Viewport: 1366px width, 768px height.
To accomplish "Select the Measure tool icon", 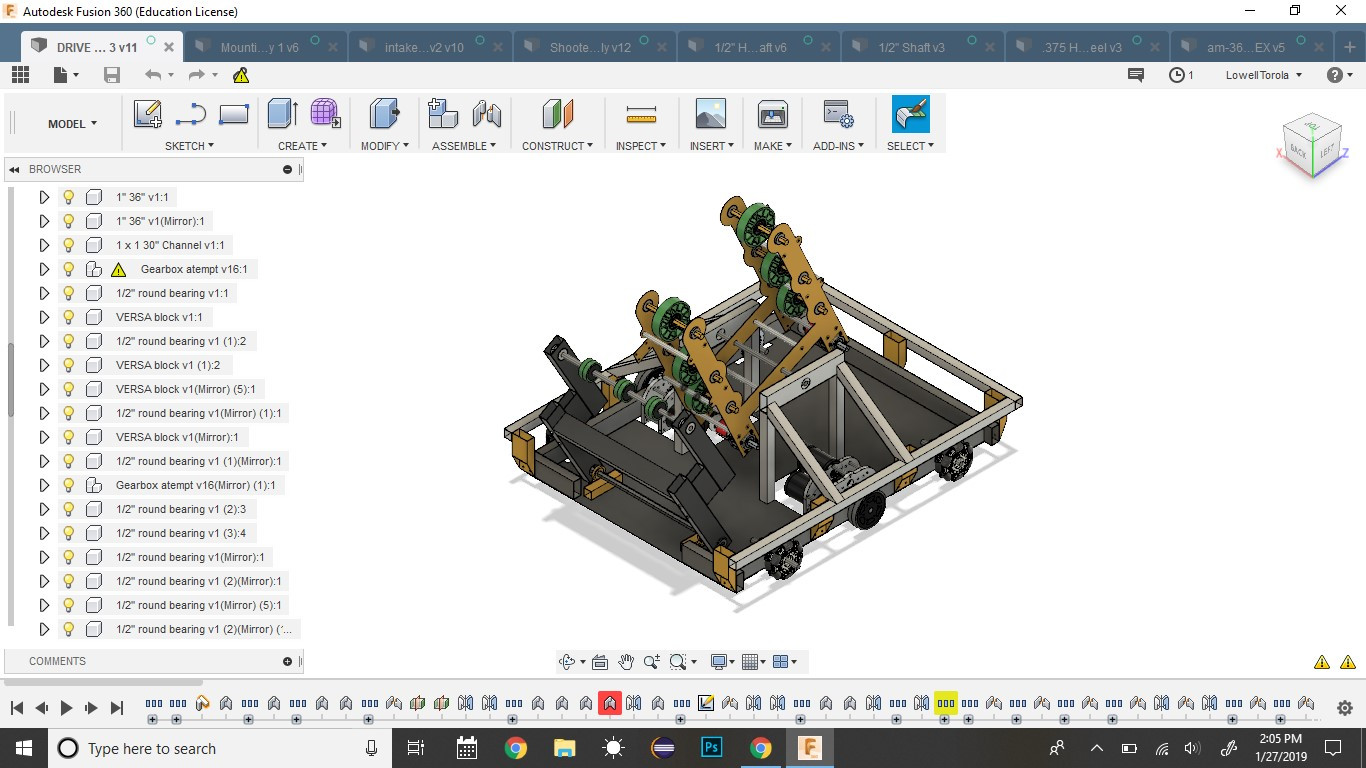I will coord(641,114).
